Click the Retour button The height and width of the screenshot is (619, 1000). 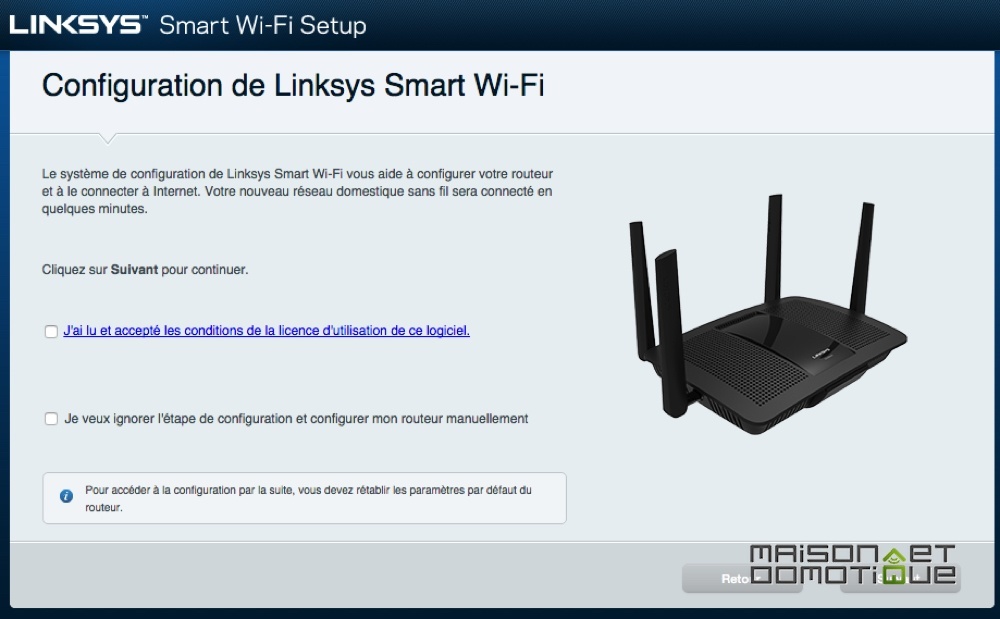coord(742,578)
